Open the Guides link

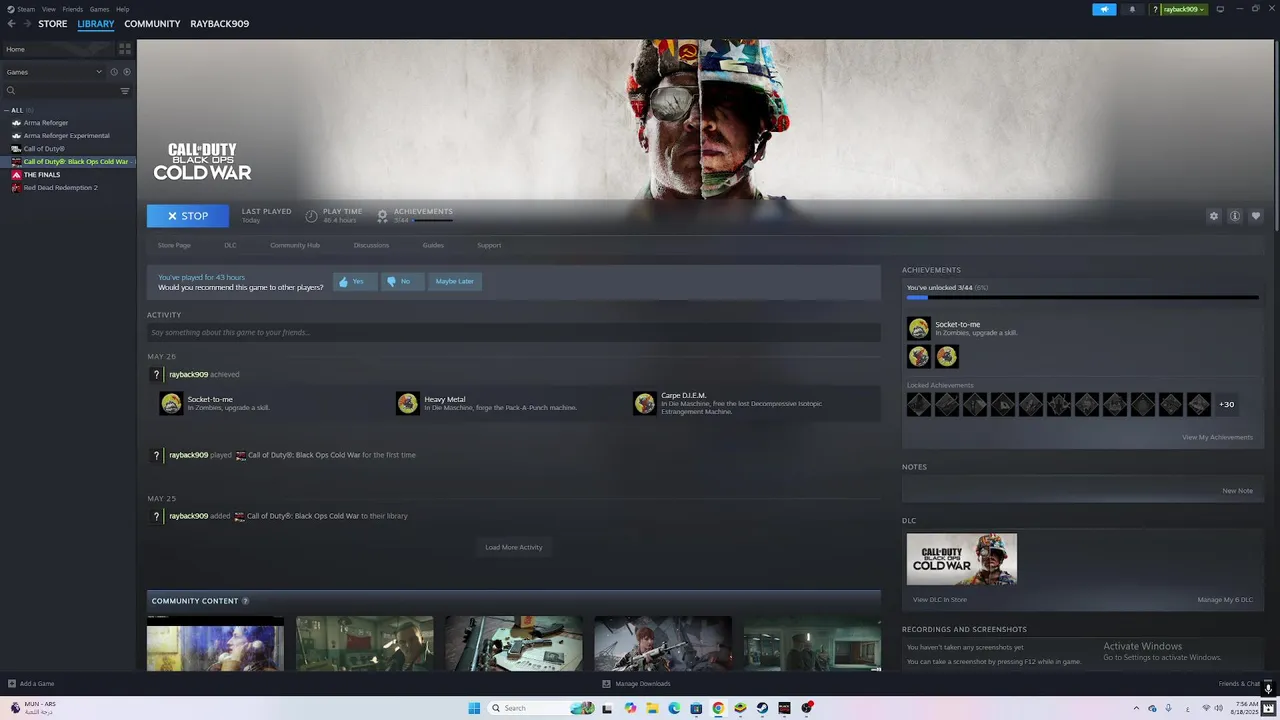click(x=433, y=245)
